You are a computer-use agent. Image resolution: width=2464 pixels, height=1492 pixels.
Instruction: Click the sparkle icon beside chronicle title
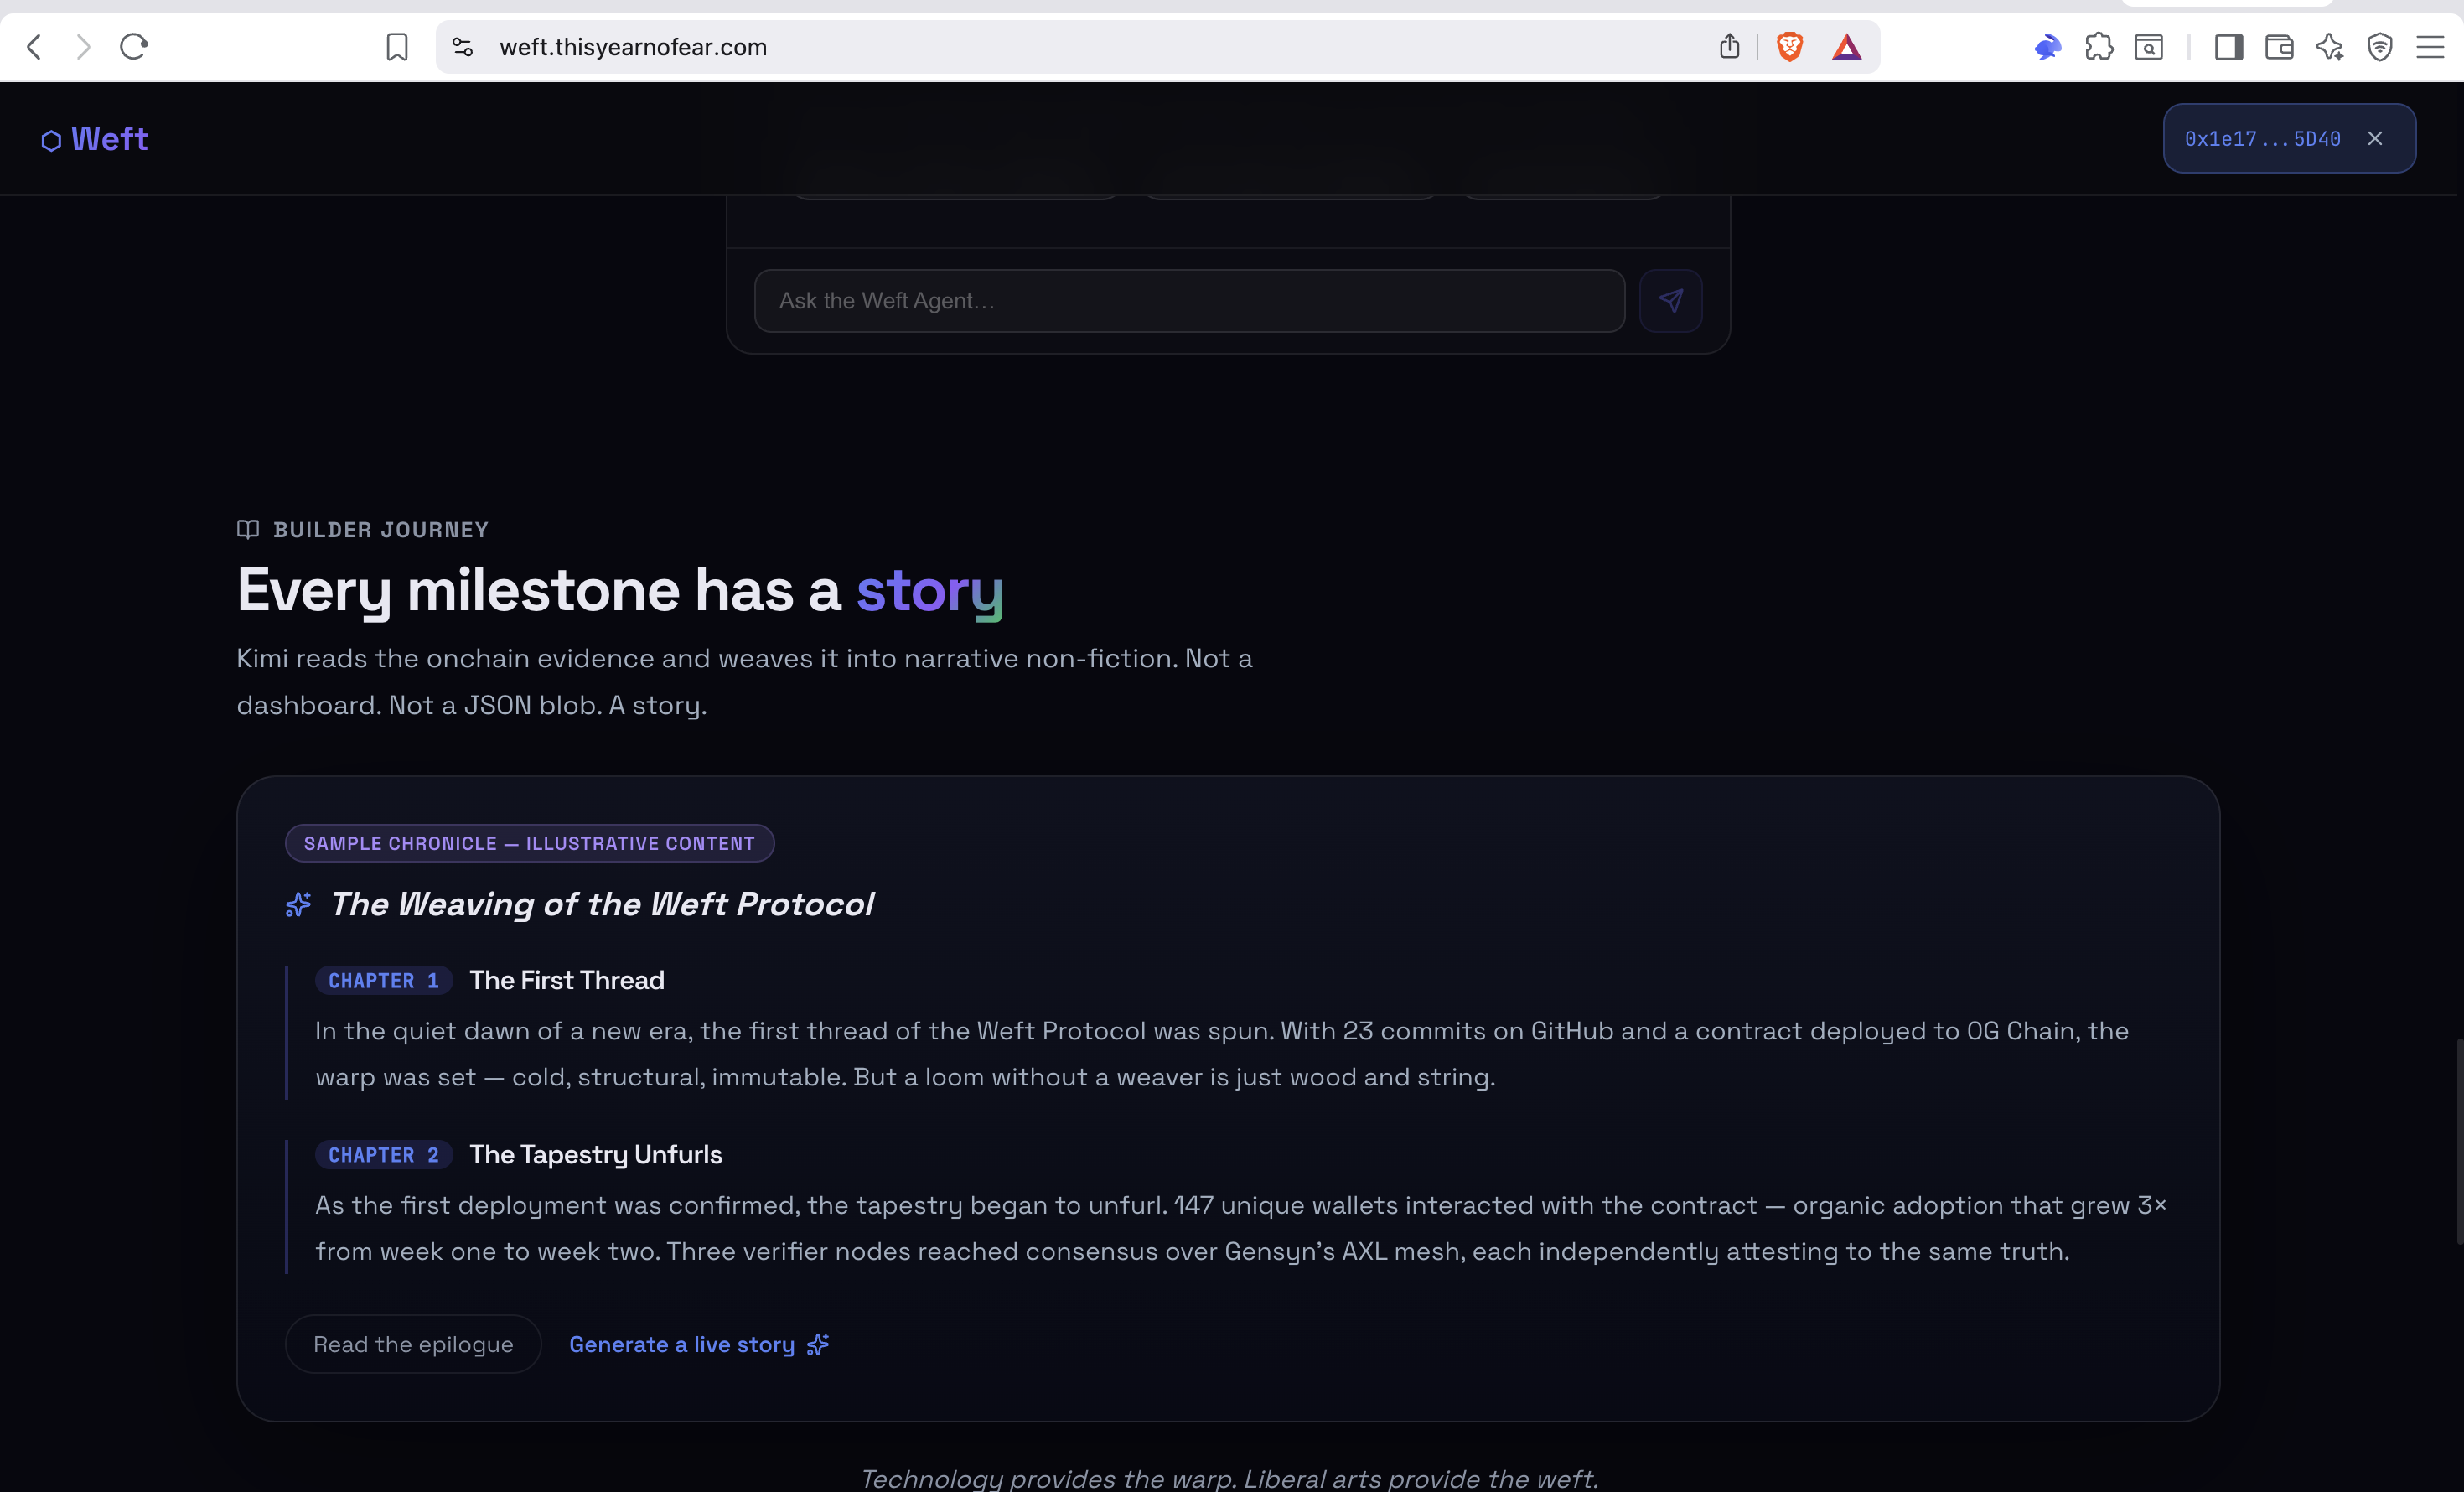298,905
